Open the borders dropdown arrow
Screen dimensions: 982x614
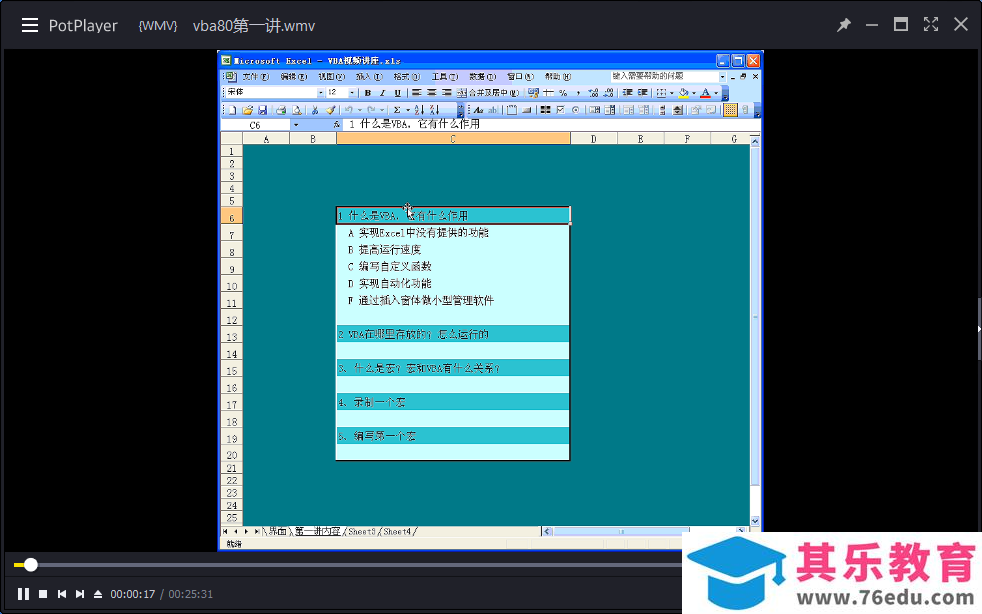tap(671, 93)
